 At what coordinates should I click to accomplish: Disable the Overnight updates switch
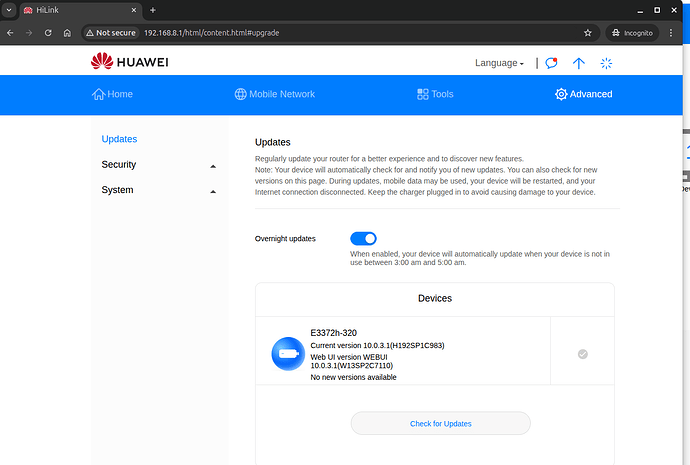(x=363, y=238)
